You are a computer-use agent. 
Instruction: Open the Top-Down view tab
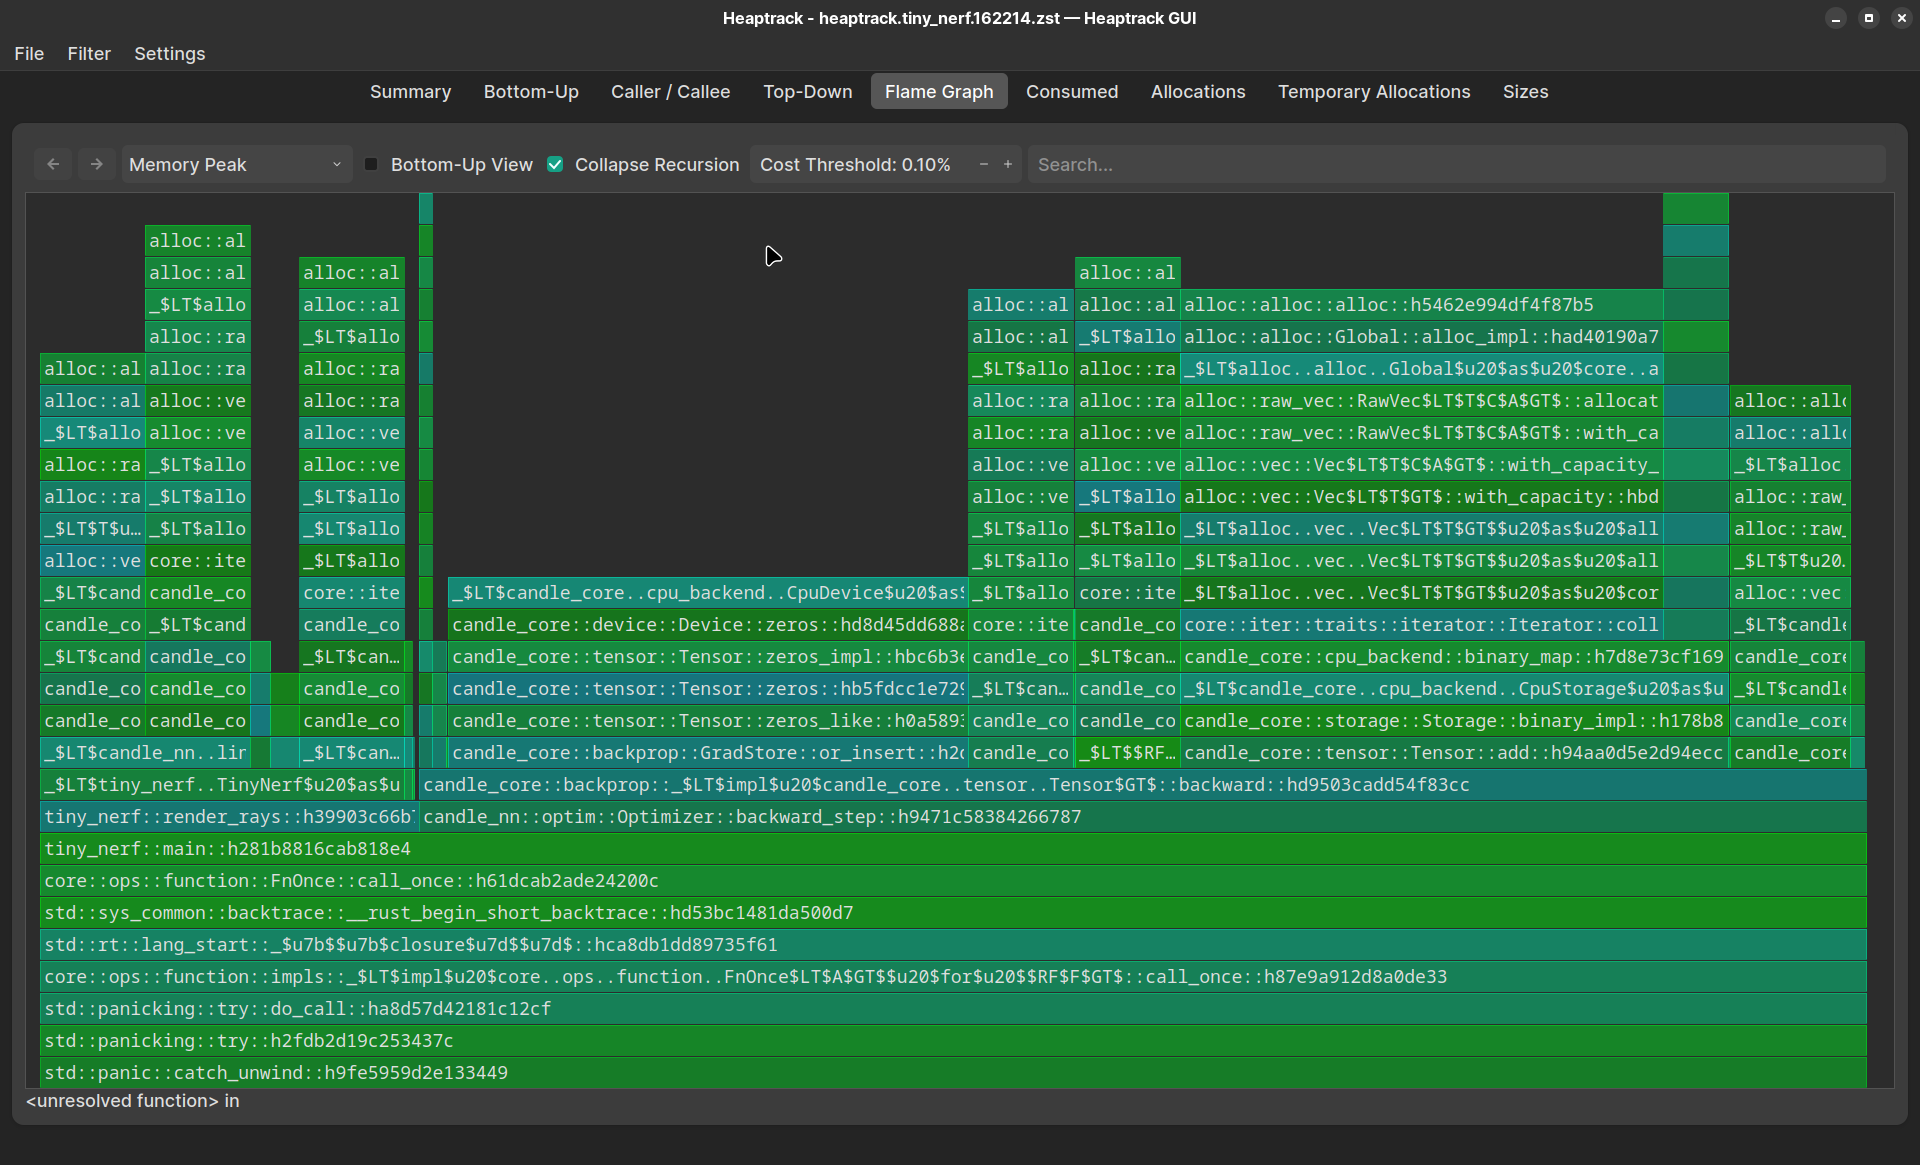coord(807,91)
